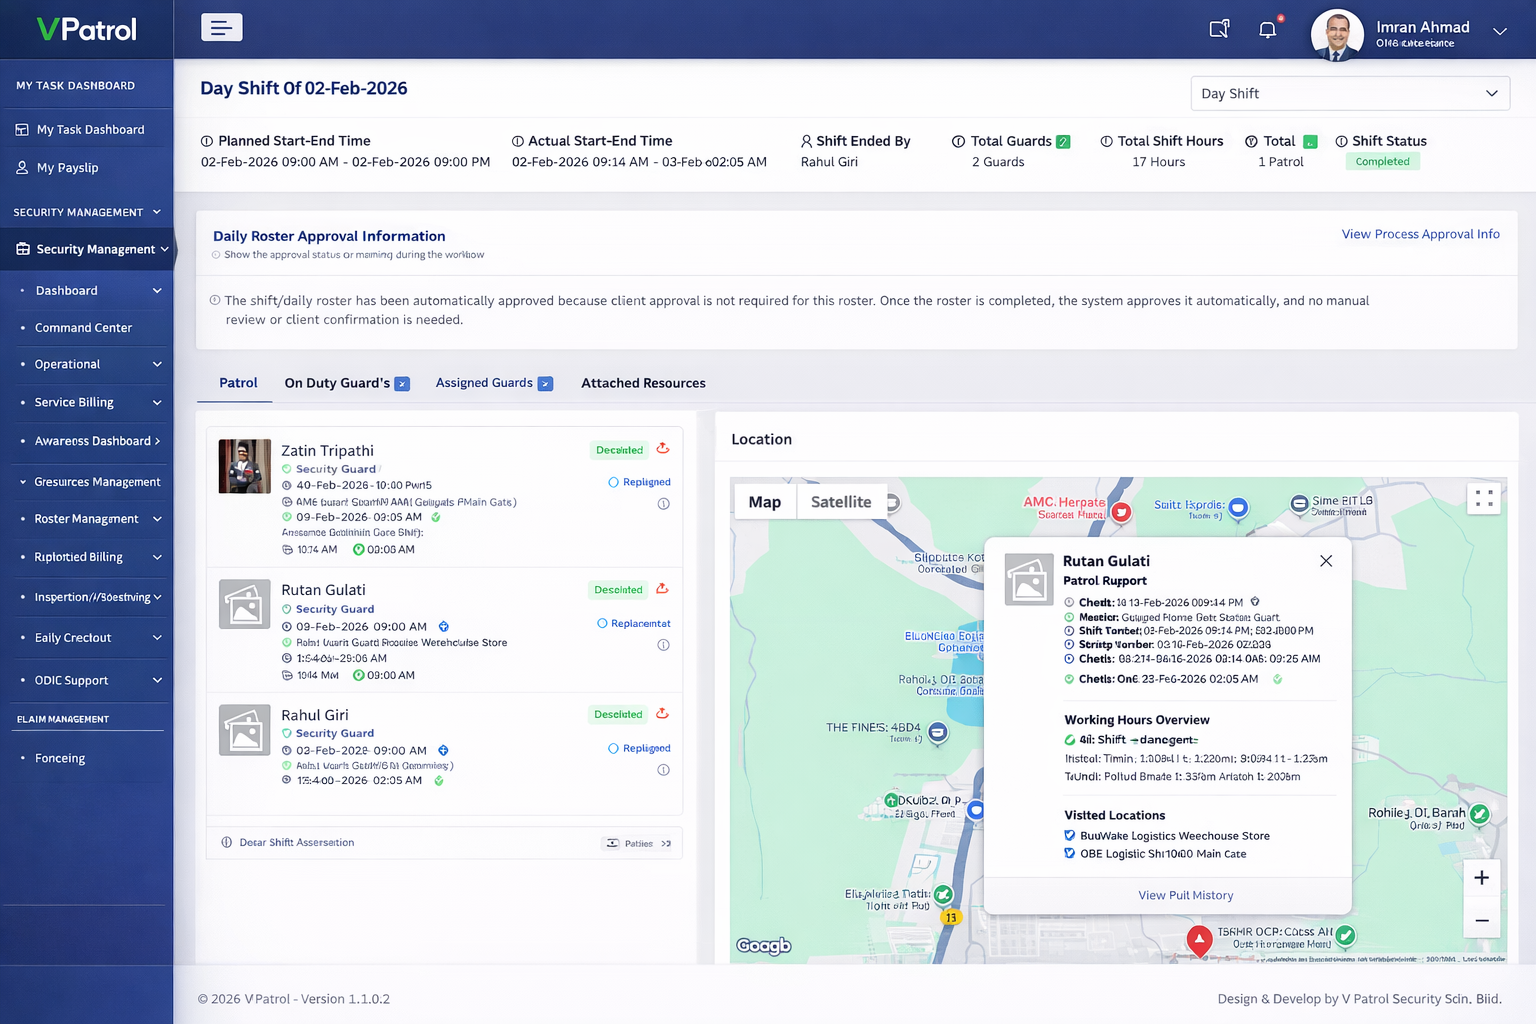Click the View Process Approval Info link
The width and height of the screenshot is (1536, 1024).
click(1420, 233)
